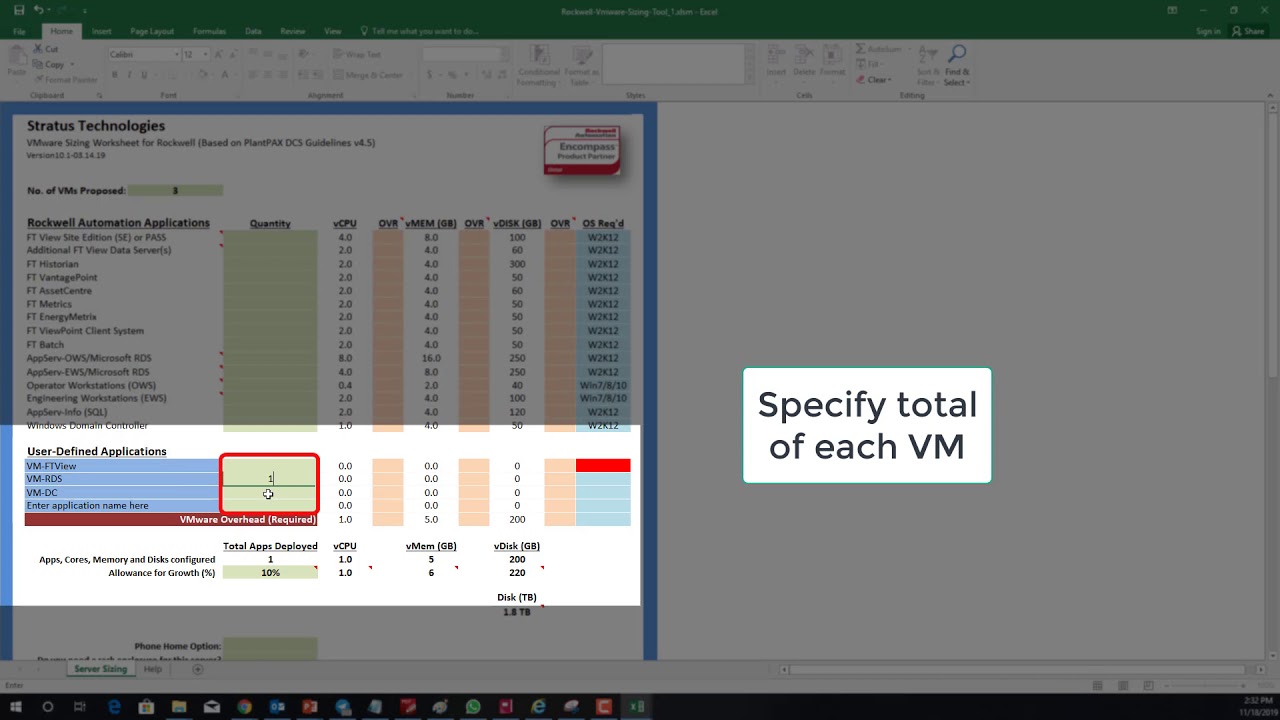This screenshot has width=1280, height=720.
Task: Switch to the Data tab
Action: click(x=253, y=31)
